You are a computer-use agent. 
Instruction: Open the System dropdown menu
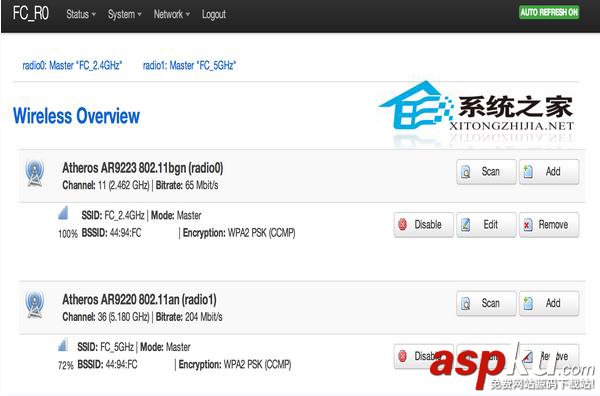[124, 15]
